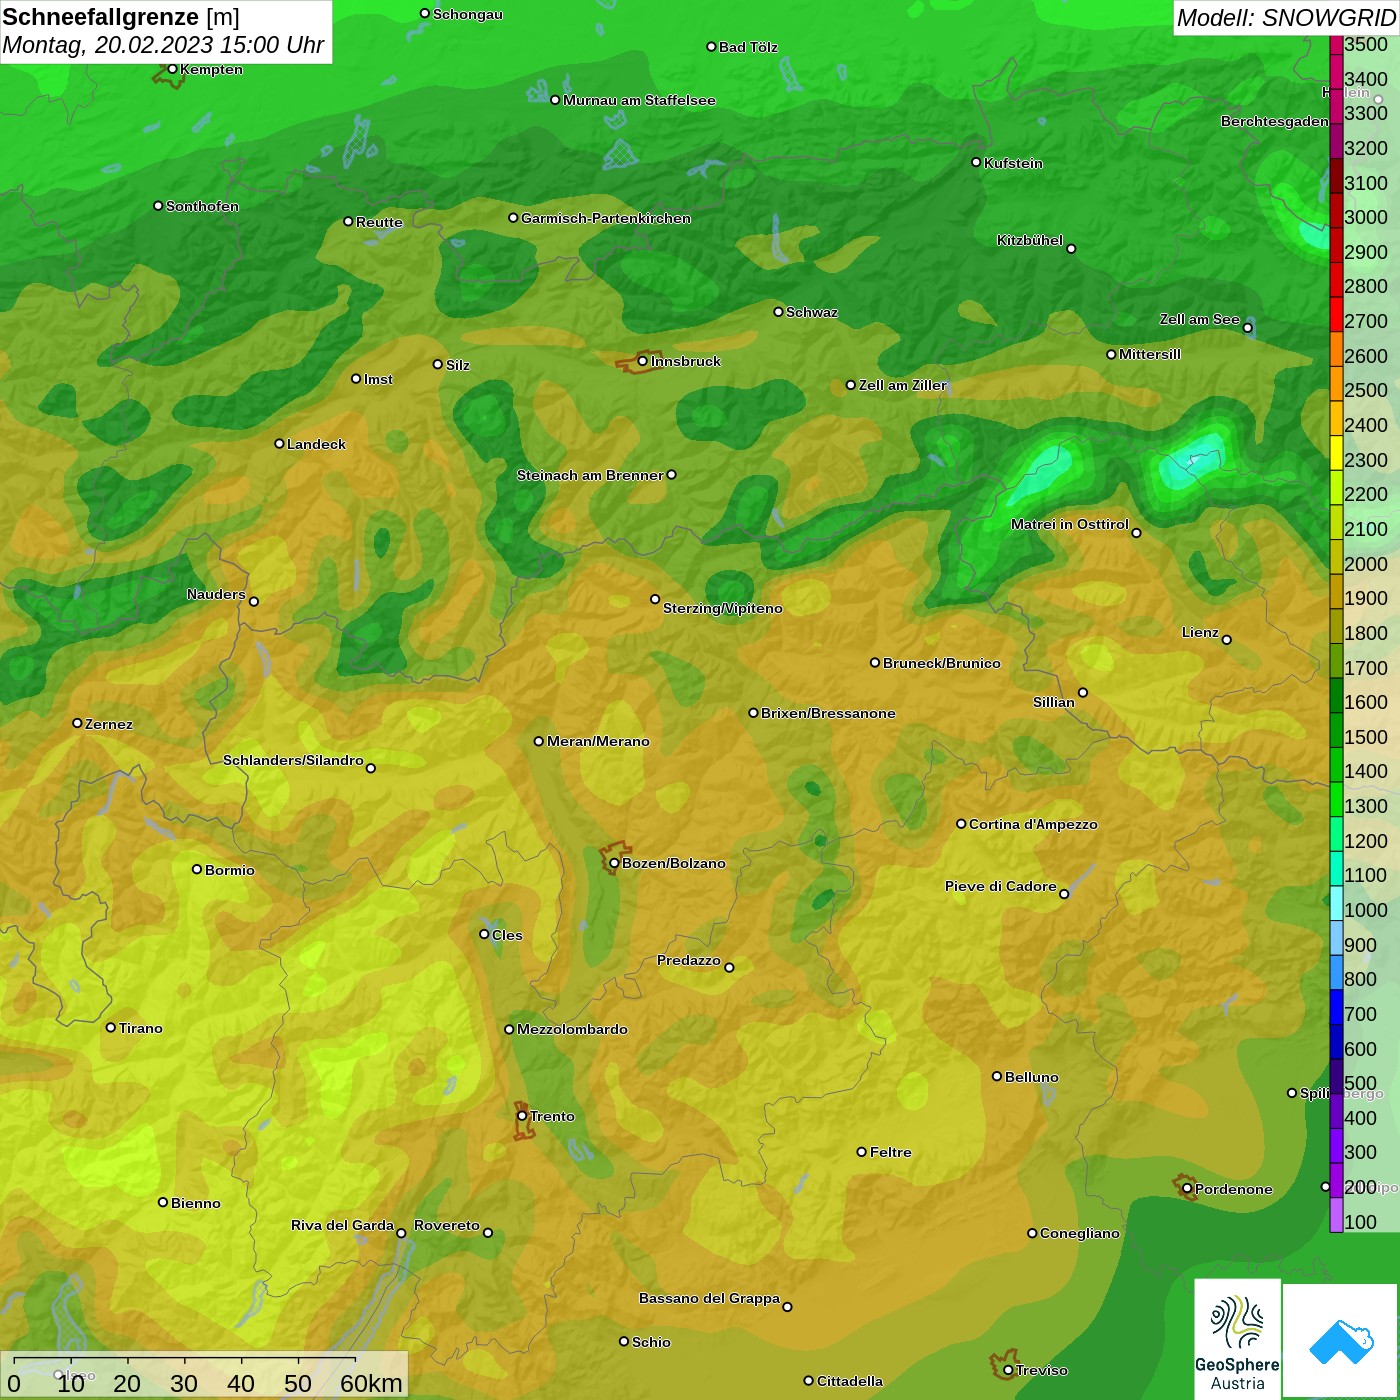Click the Mittersill location dot
1400x1400 pixels.
click(x=1111, y=354)
